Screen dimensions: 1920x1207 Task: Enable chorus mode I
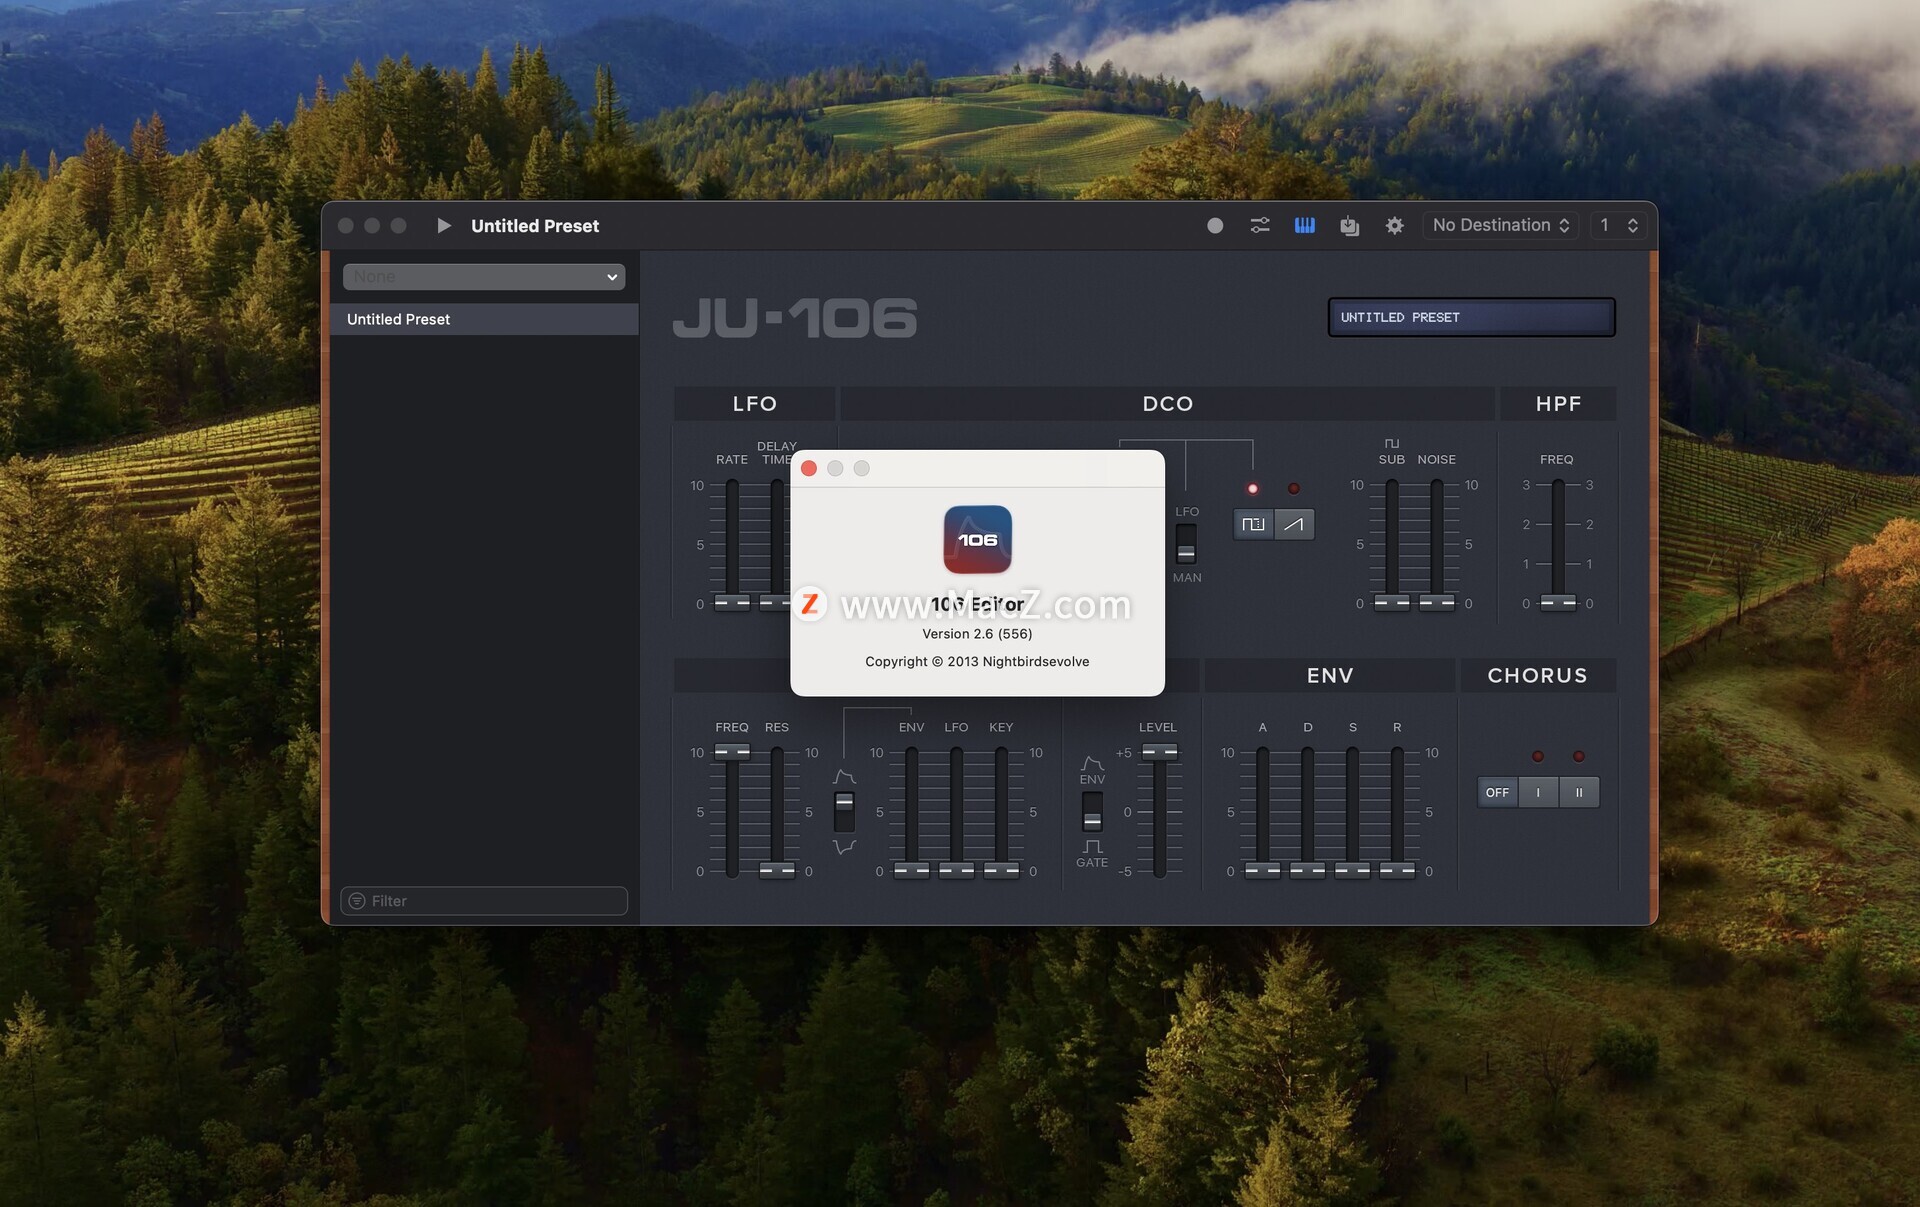click(1538, 792)
